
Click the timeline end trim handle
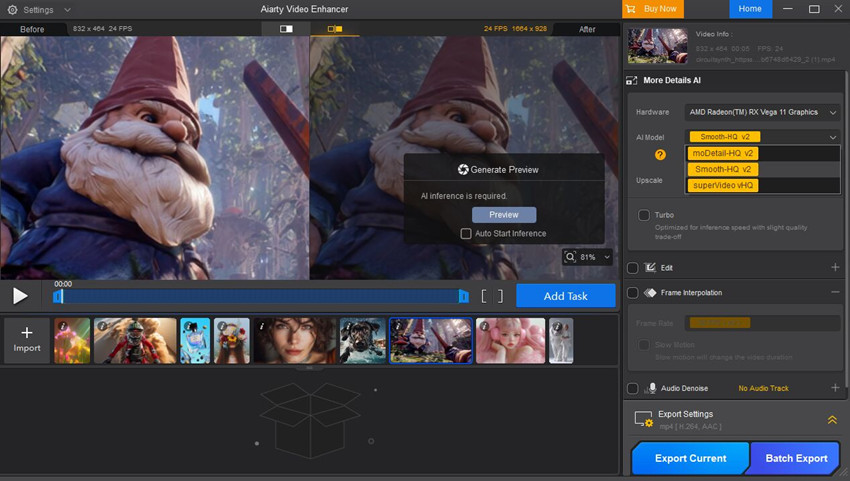tap(463, 296)
